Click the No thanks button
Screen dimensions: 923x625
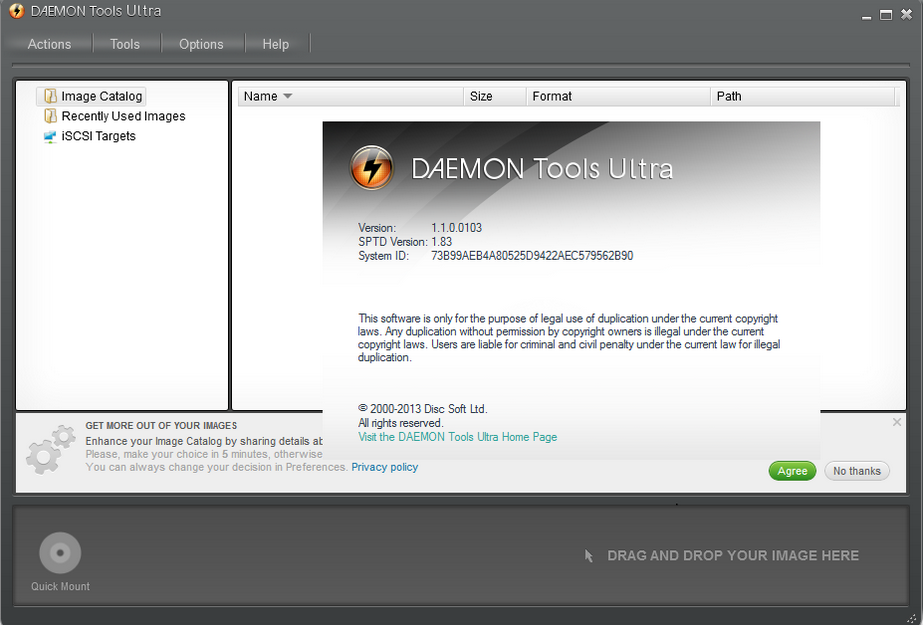click(x=857, y=471)
